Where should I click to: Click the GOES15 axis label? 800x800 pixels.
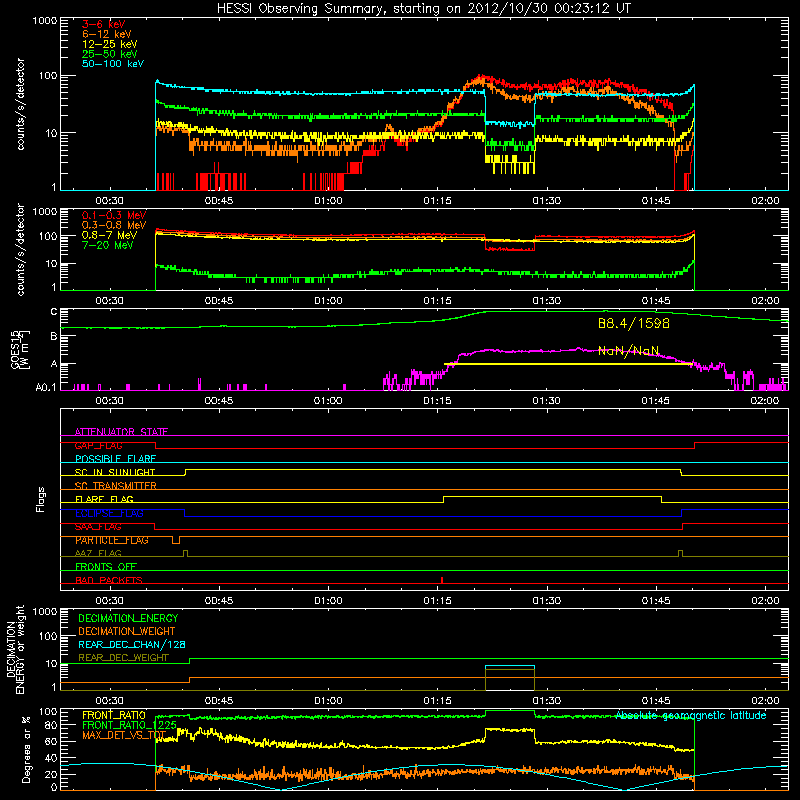coord(20,350)
